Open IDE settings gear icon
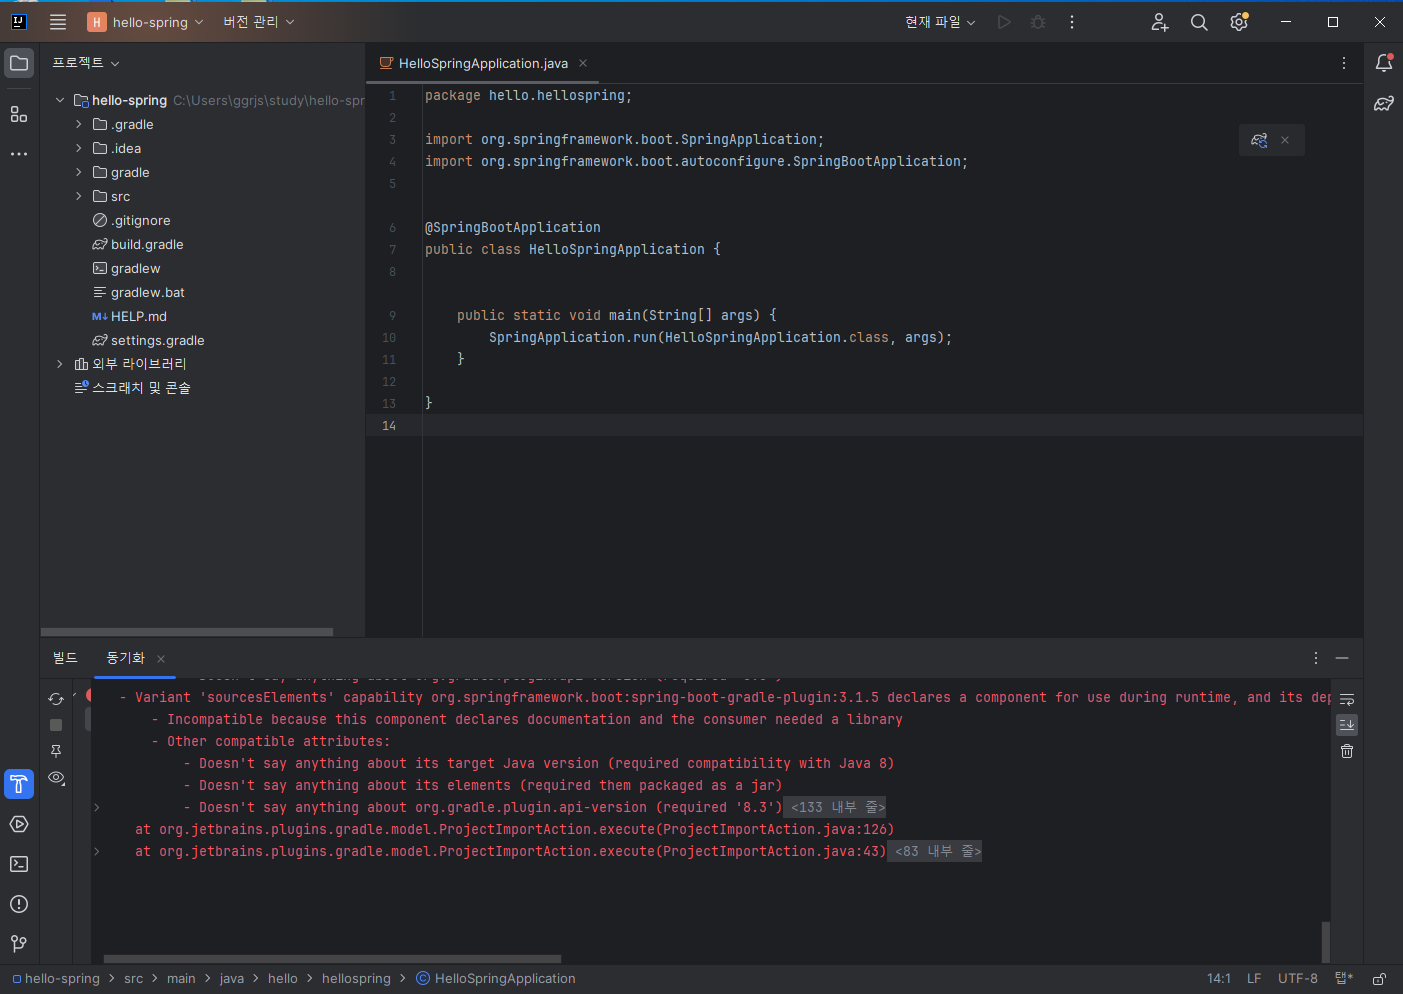Screen dimensions: 1403x994 coord(1239,22)
